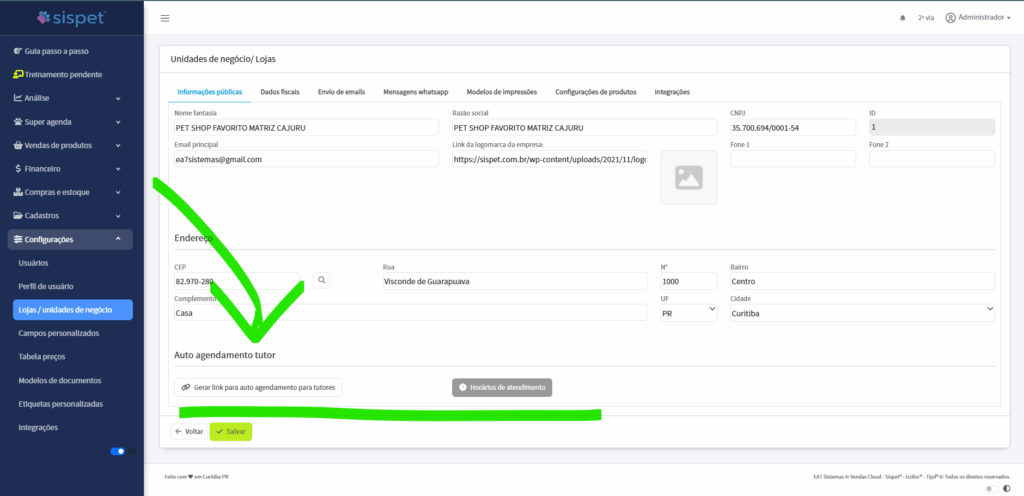Screen dimensions: 1024x496
Task: Click the hamburger menu icon
Action: point(165,18)
